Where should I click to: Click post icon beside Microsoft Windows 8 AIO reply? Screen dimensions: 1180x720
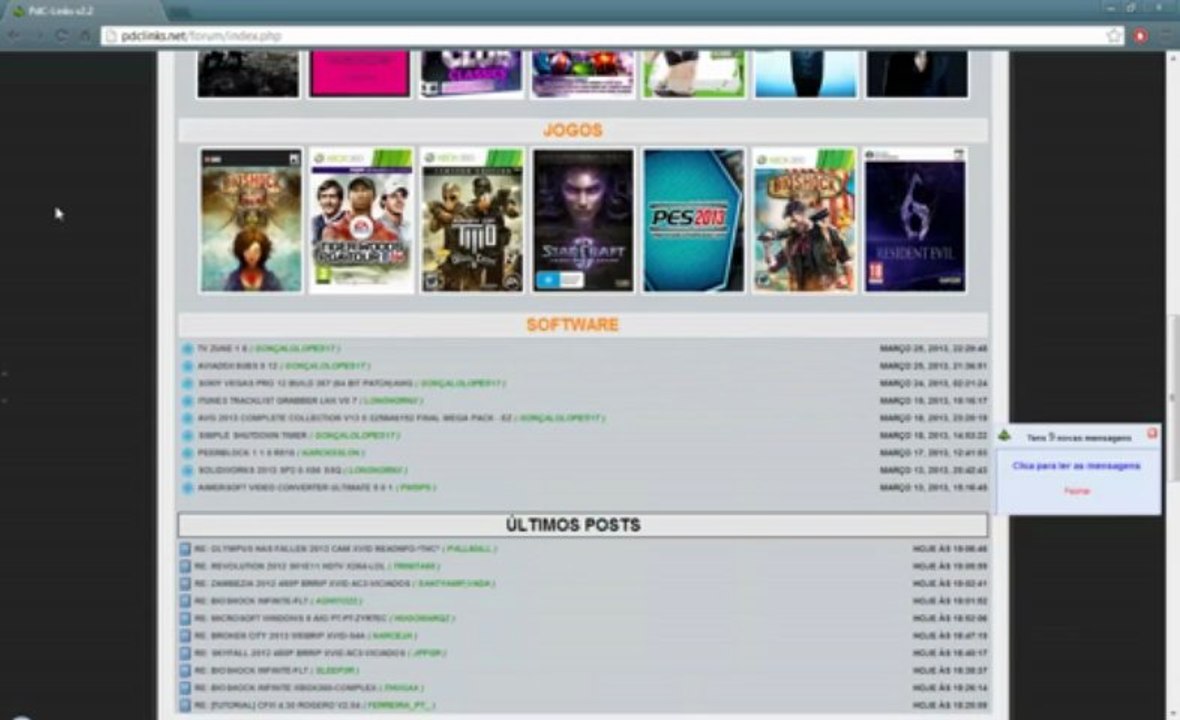click(x=185, y=618)
